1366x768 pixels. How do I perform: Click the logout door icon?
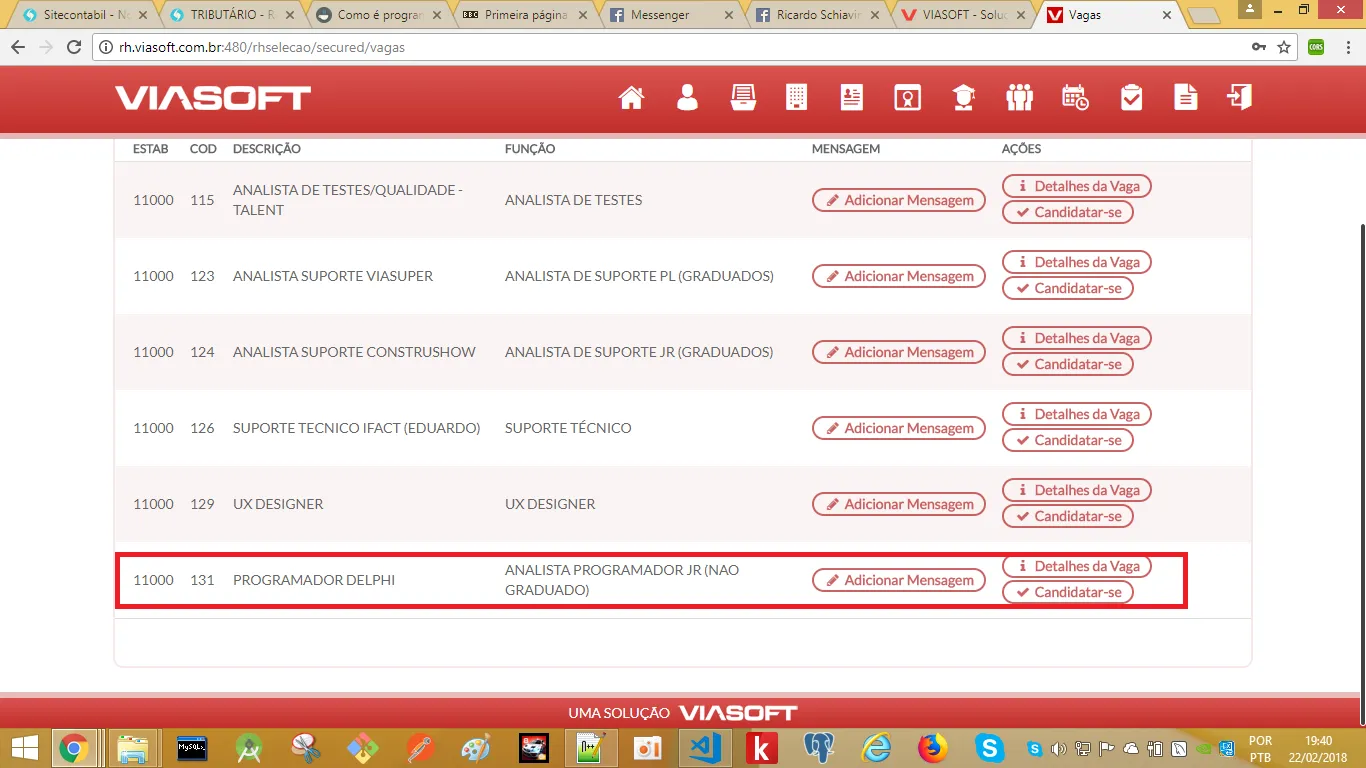[x=1240, y=97]
